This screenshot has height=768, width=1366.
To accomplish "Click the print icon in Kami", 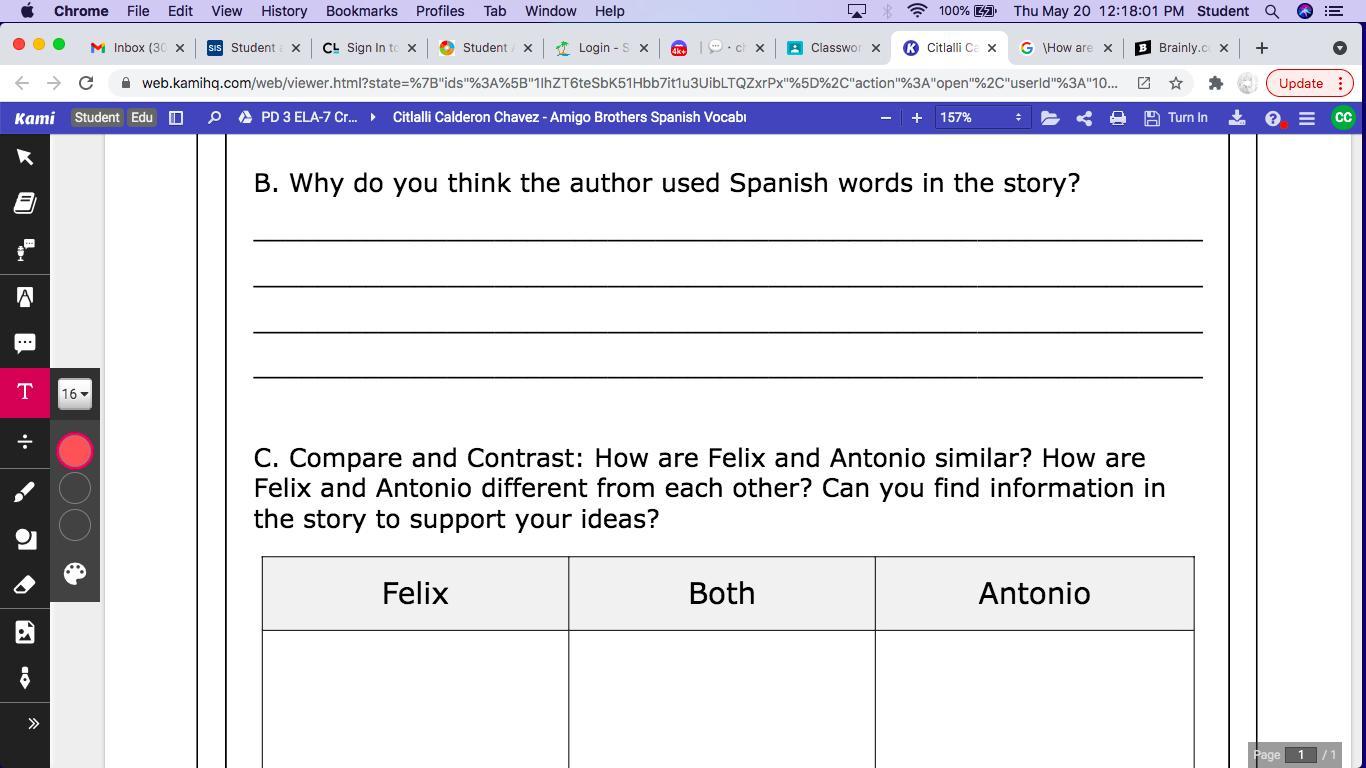I will pos(1118,118).
